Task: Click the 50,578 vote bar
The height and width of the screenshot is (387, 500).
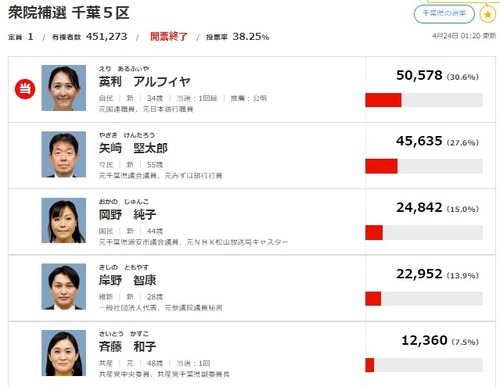Action: click(x=424, y=100)
